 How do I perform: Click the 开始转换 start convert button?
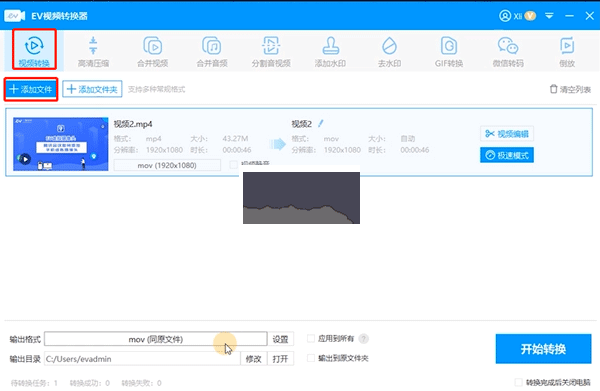[x=543, y=349]
